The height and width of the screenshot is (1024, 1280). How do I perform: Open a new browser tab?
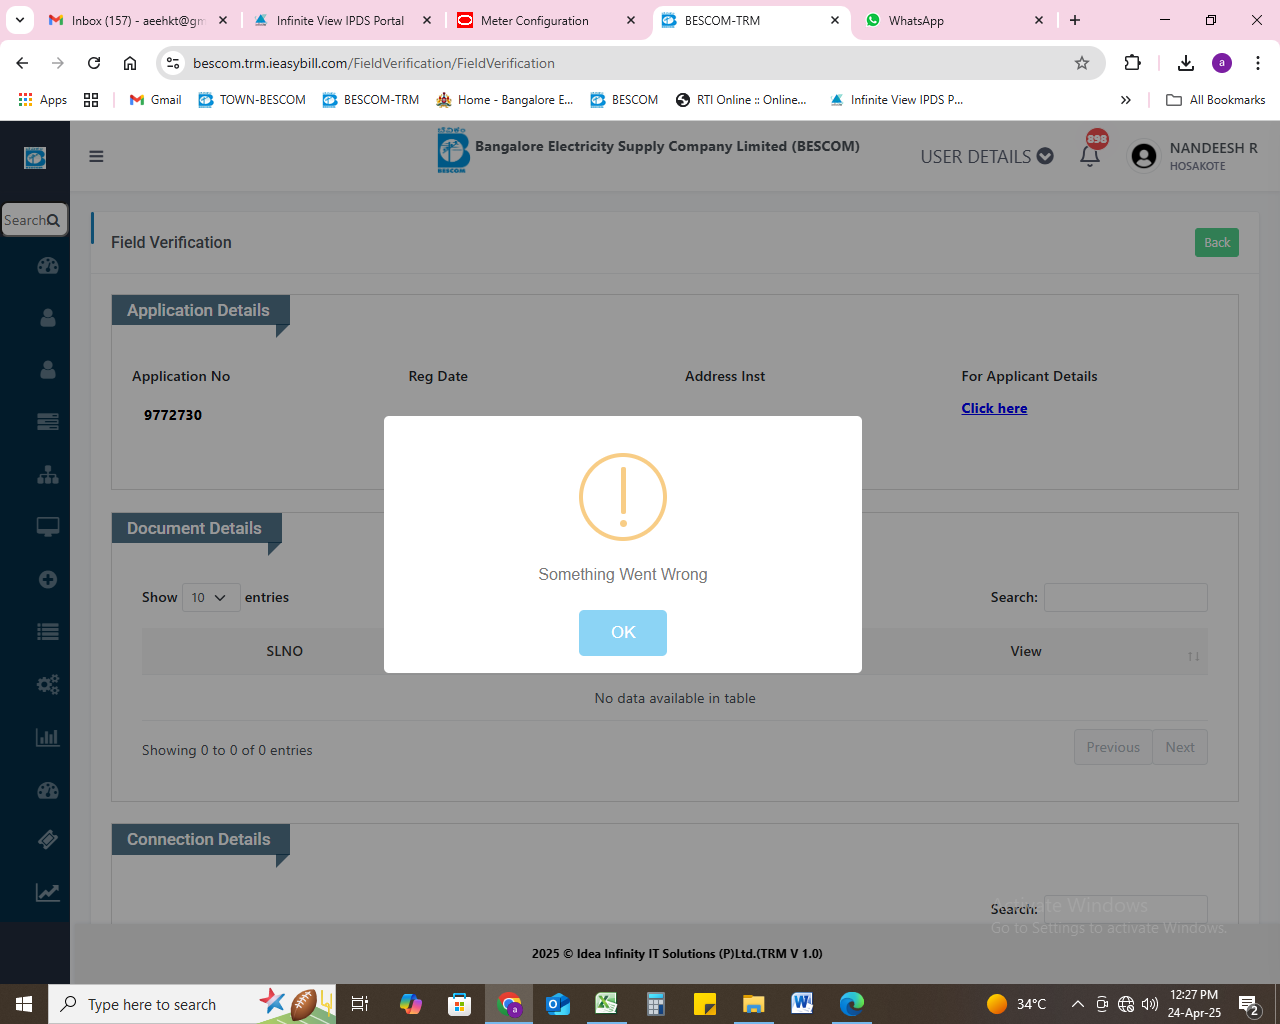click(x=1075, y=20)
